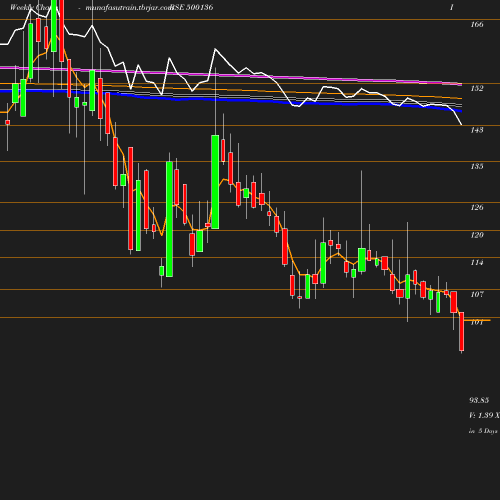This screenshot has width=500, height=500.
Task: Click the 'in 5 Days' text
Action: coord(483,431)
